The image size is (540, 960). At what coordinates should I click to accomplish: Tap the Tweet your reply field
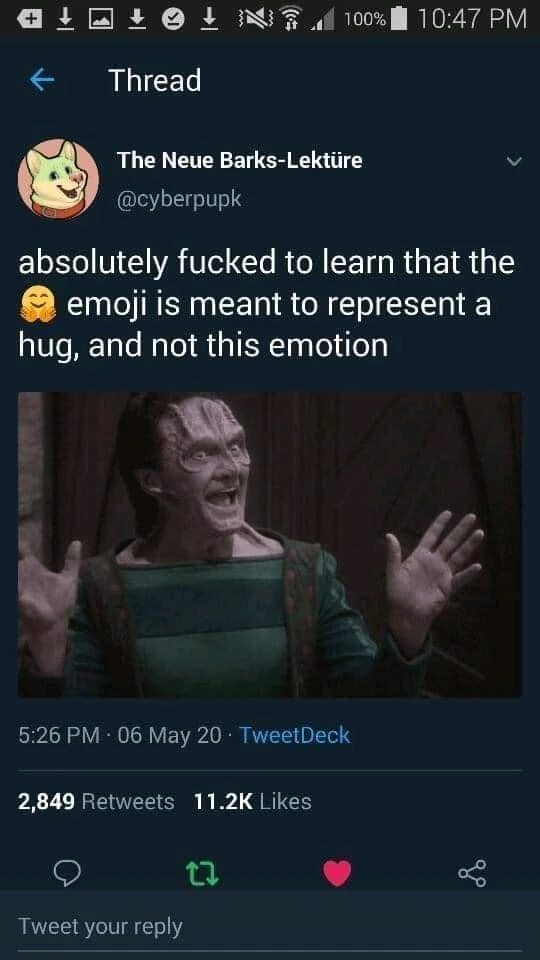tap(270, 926)
